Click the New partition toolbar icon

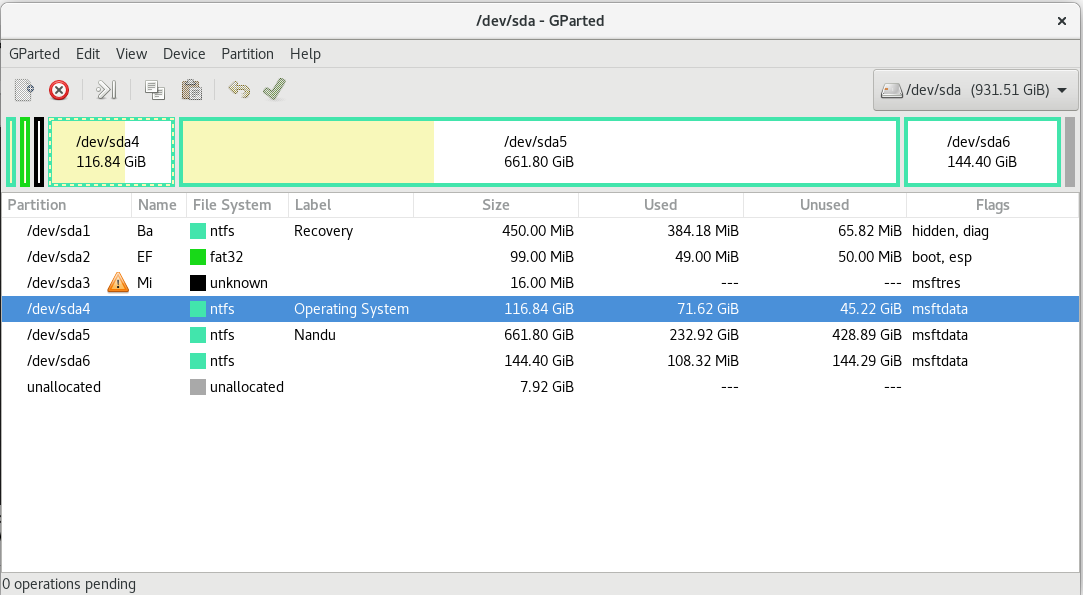pos(25,90)
